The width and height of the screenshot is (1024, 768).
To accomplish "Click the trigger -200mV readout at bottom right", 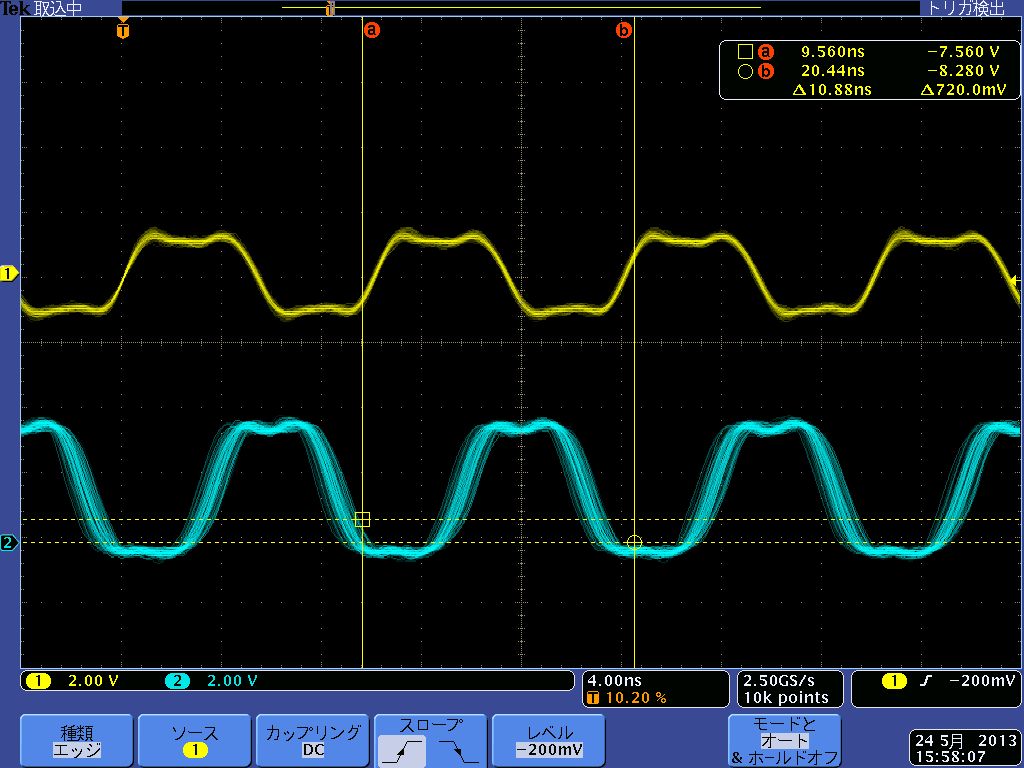I will 982,681.
